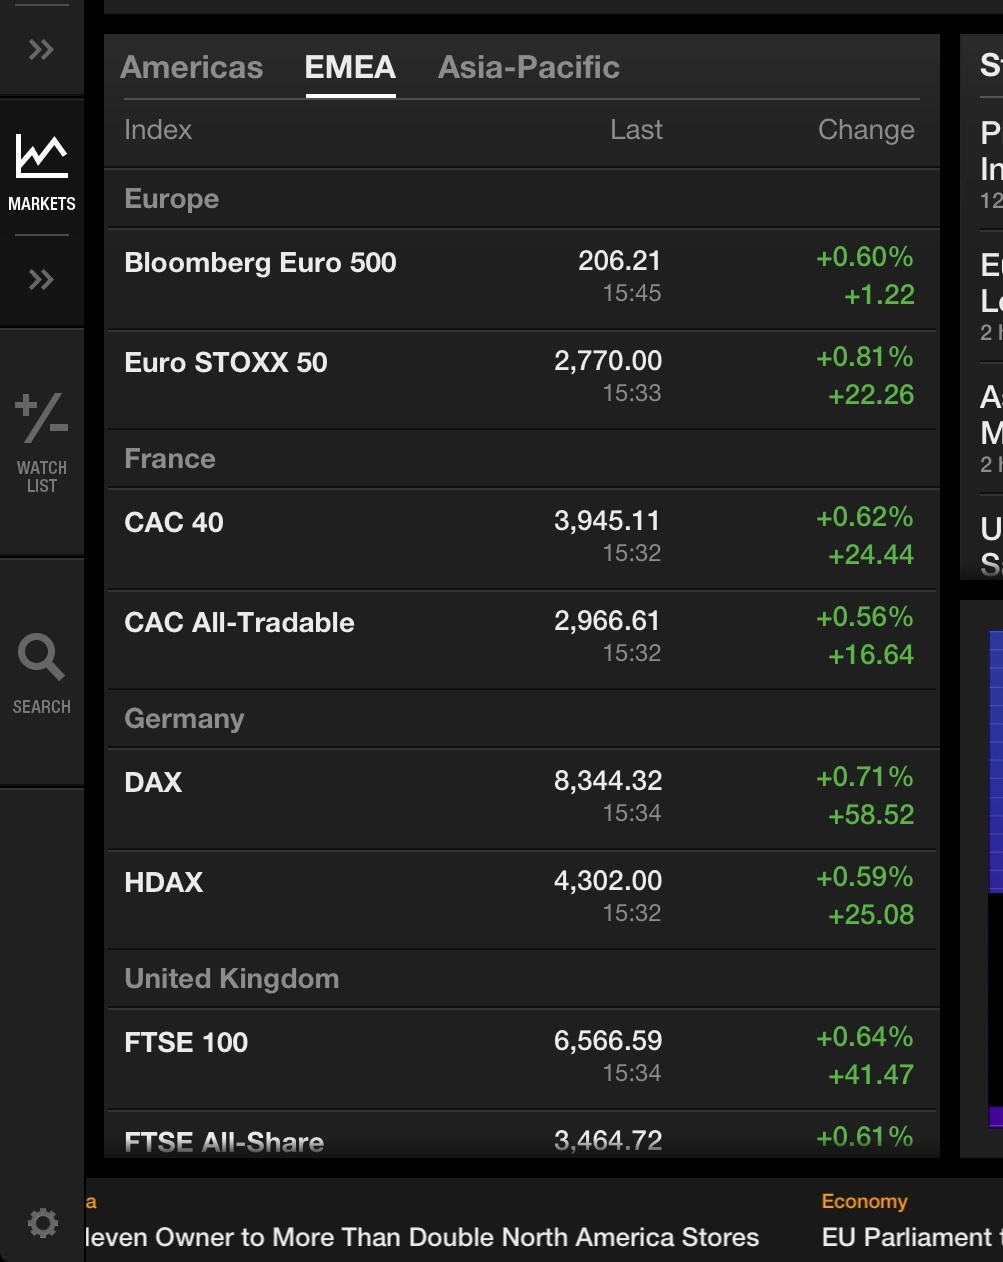The height and width of the screenshot is (1262, 1003).
Task: Expand the top double-chevron sidebar arrow
Action: tap(41, 49)
